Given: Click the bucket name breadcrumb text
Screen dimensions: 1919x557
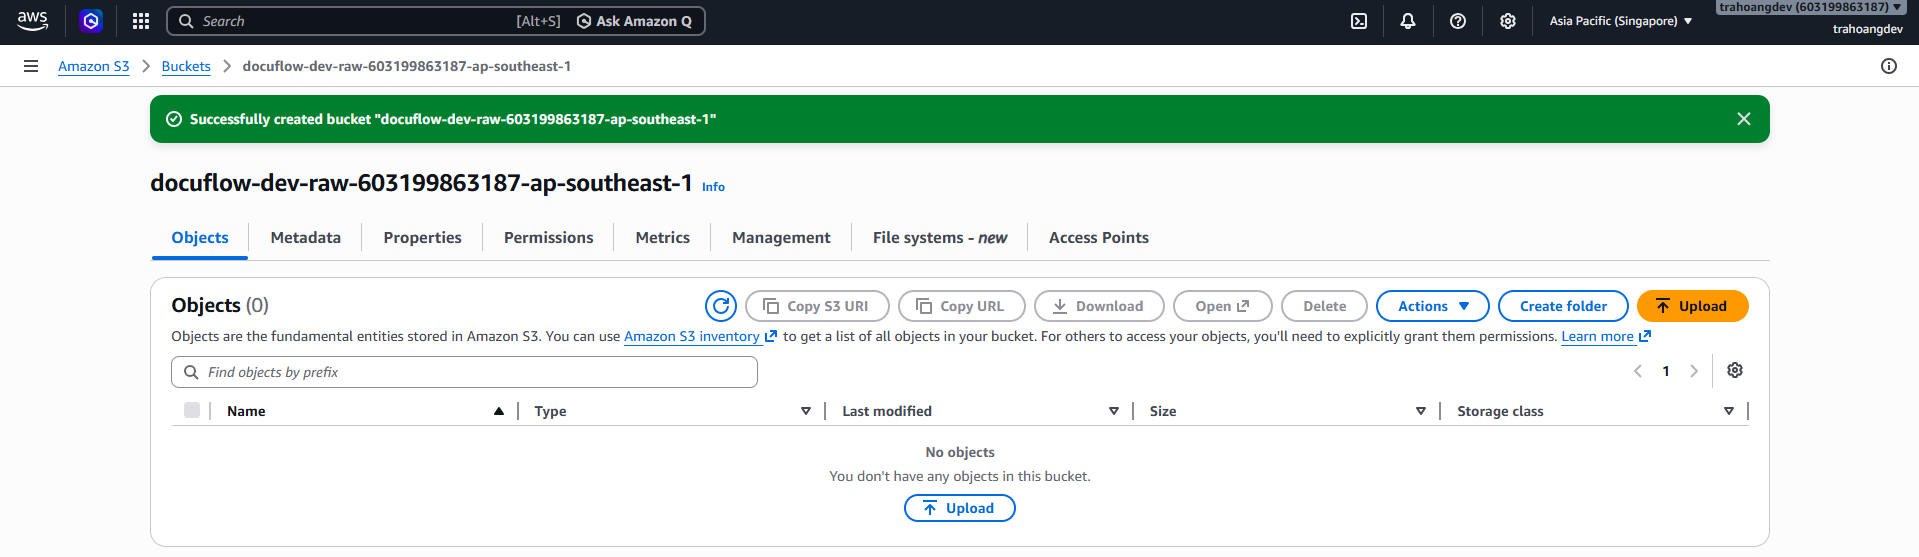Looking at the screenshot, I should 407,66.
